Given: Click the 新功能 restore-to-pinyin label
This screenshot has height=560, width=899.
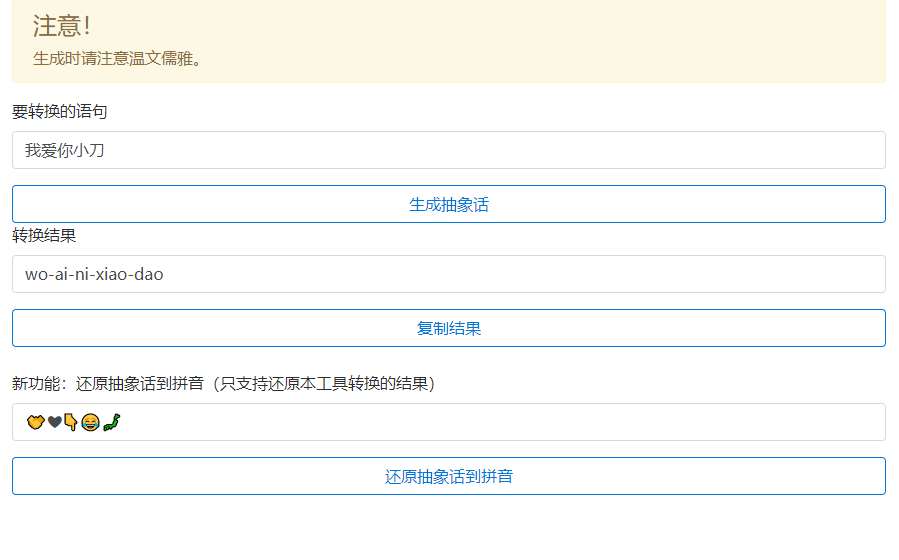Looking at the screenshot, I should click(223, 383).
